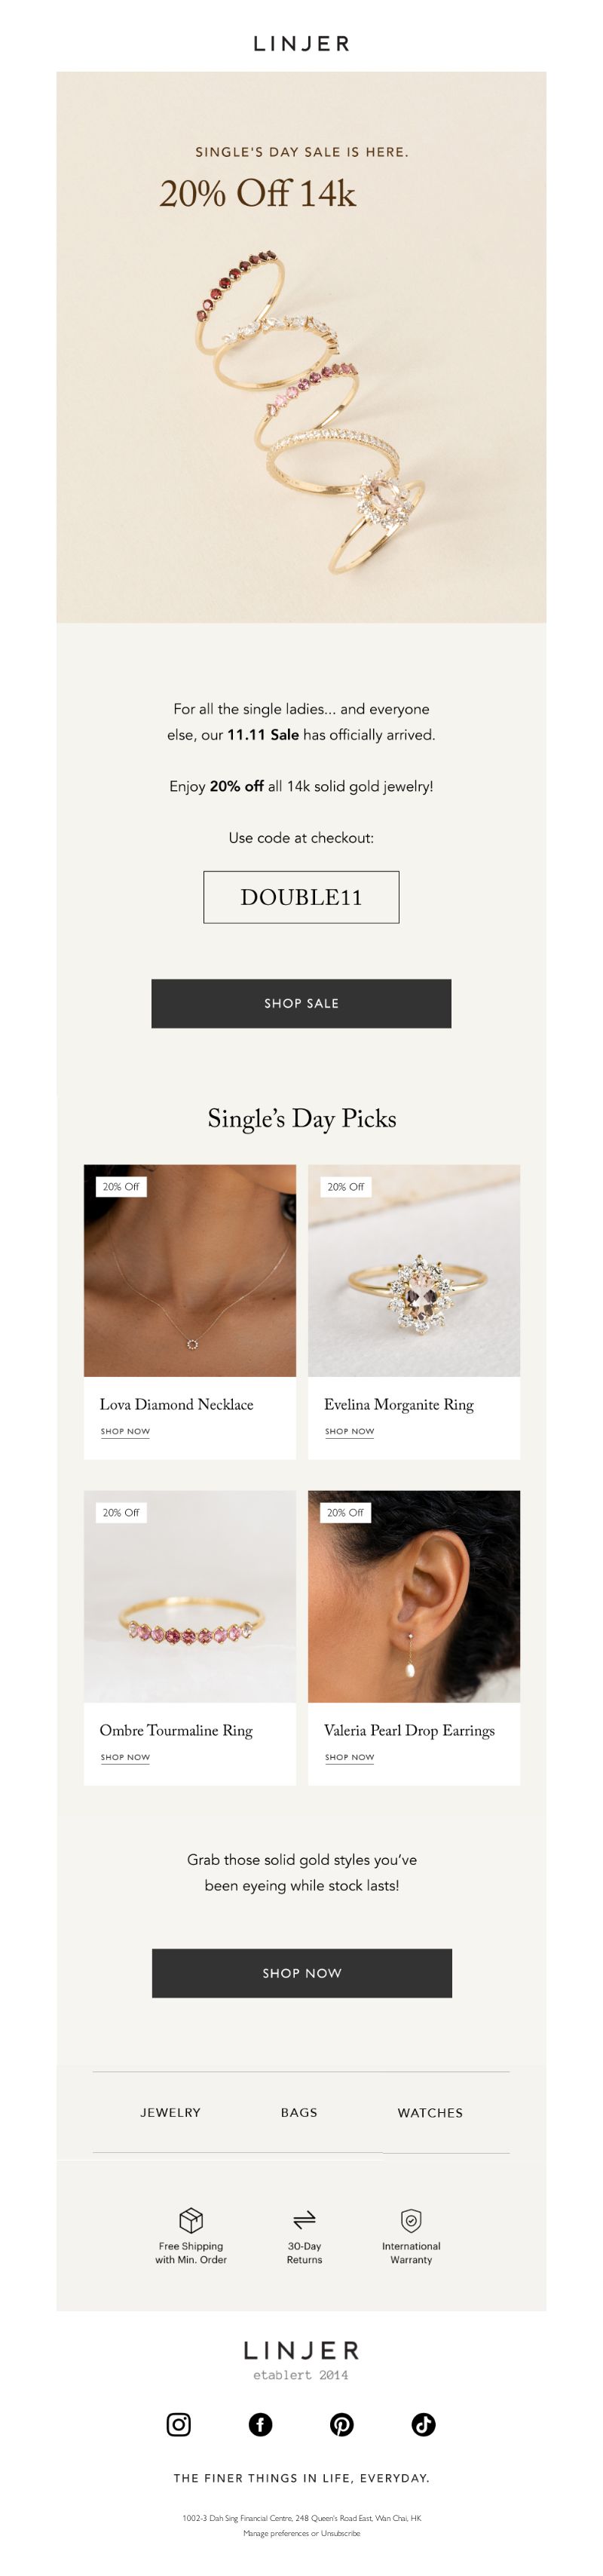
Task: Click the Linjer logo at the top
Action: 301,43
